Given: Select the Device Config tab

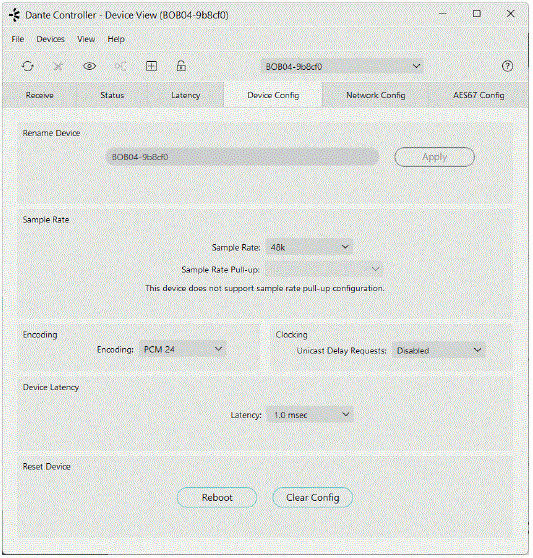Looking at the screenshot, I should click(273, 95).
